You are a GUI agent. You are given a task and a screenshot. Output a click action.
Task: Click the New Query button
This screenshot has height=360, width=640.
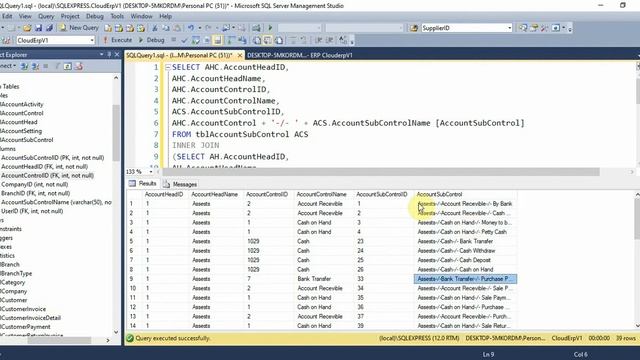[80, 28]
